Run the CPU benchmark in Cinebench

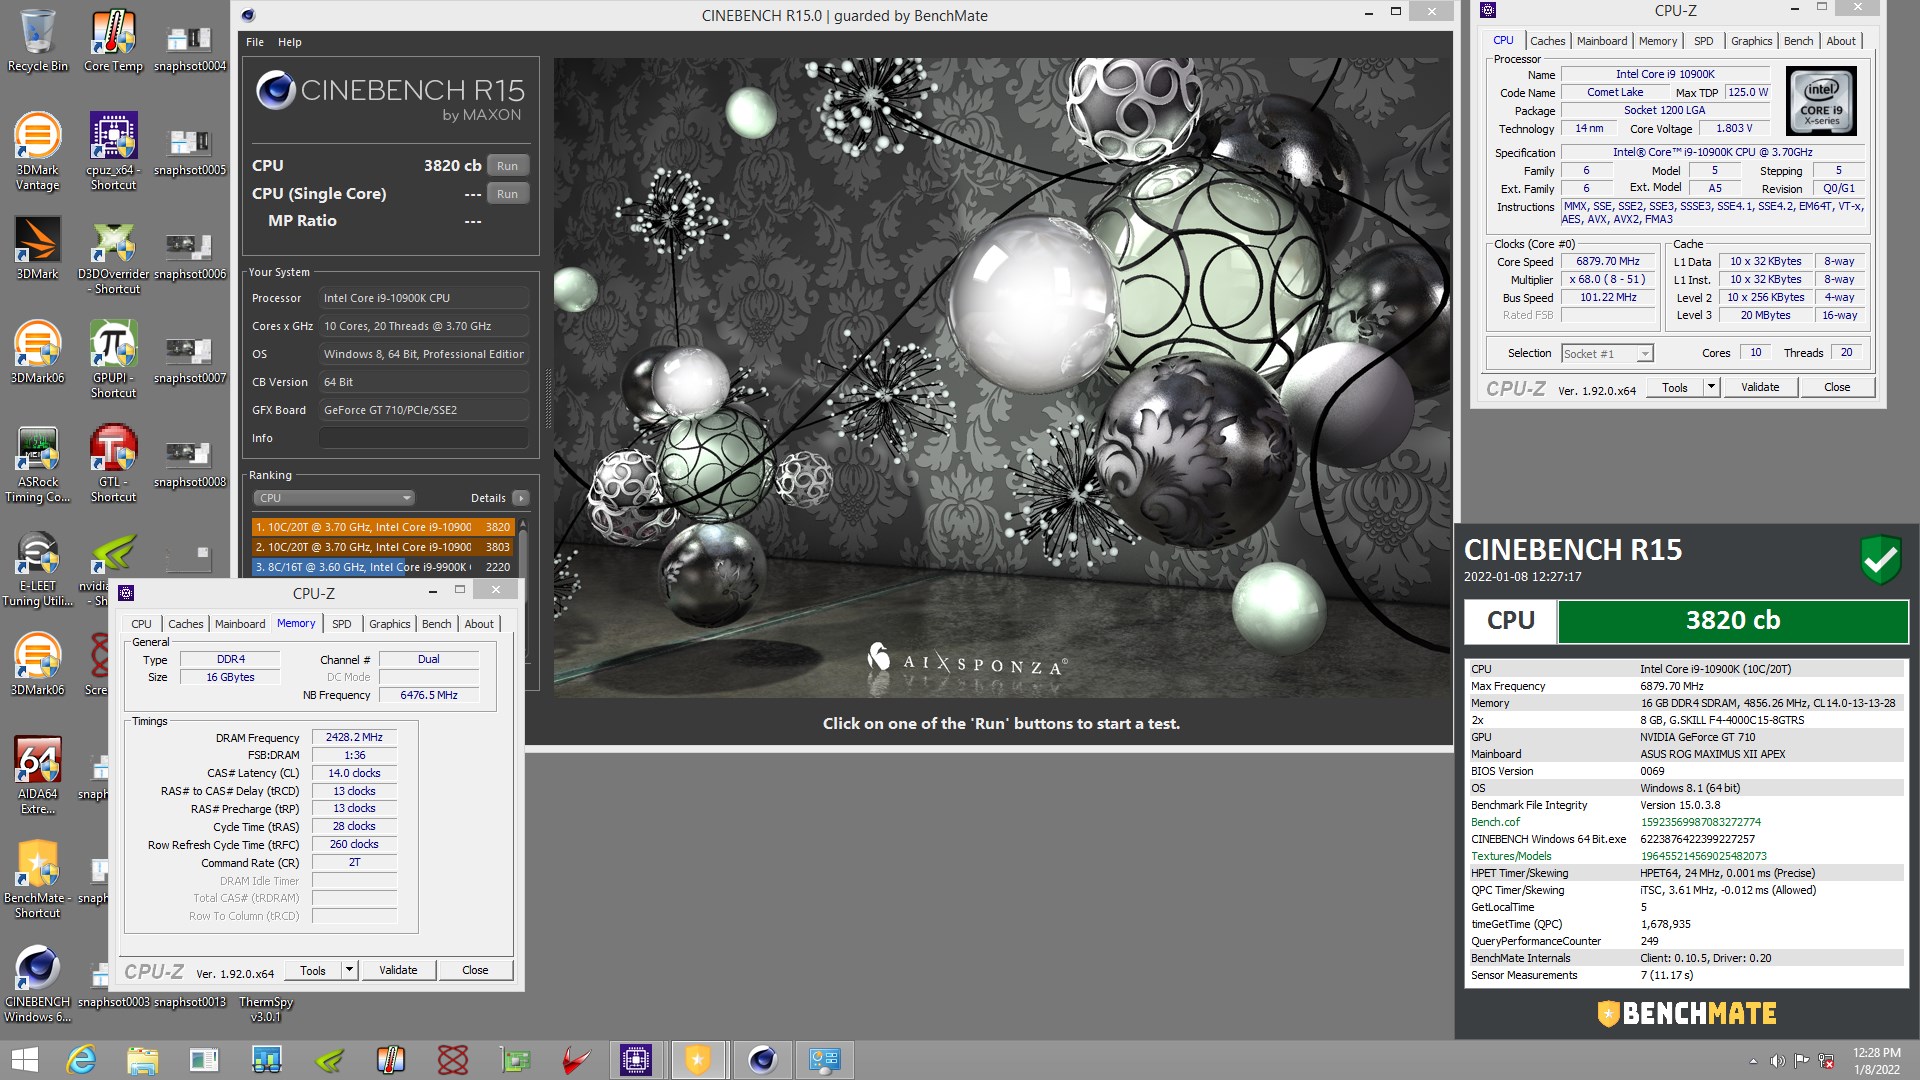click(x=508, y=166)
